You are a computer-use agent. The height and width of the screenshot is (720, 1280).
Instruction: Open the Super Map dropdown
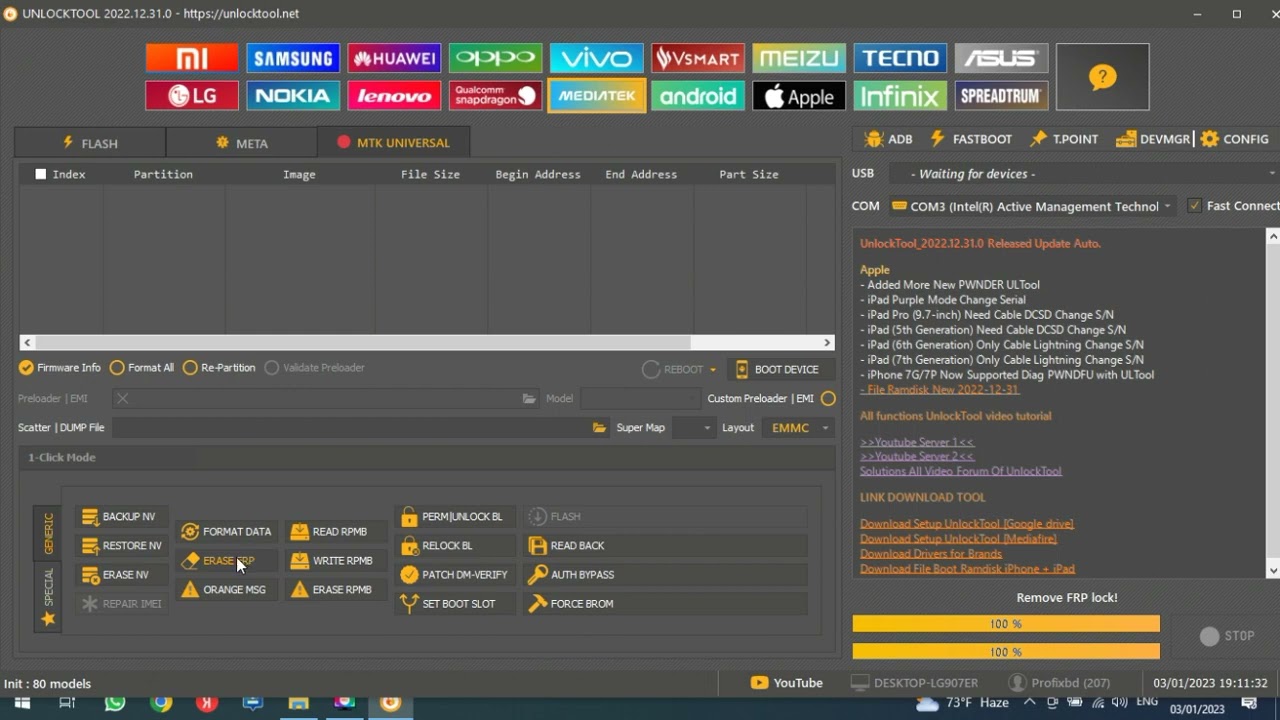click(693, 428)
